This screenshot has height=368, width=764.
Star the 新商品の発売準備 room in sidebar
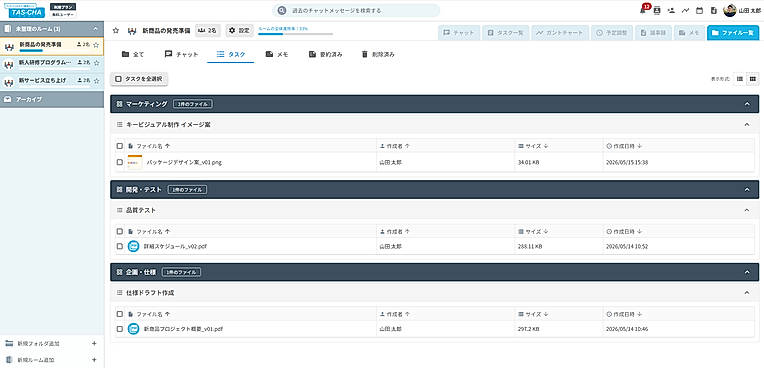[x=96, y=45]
